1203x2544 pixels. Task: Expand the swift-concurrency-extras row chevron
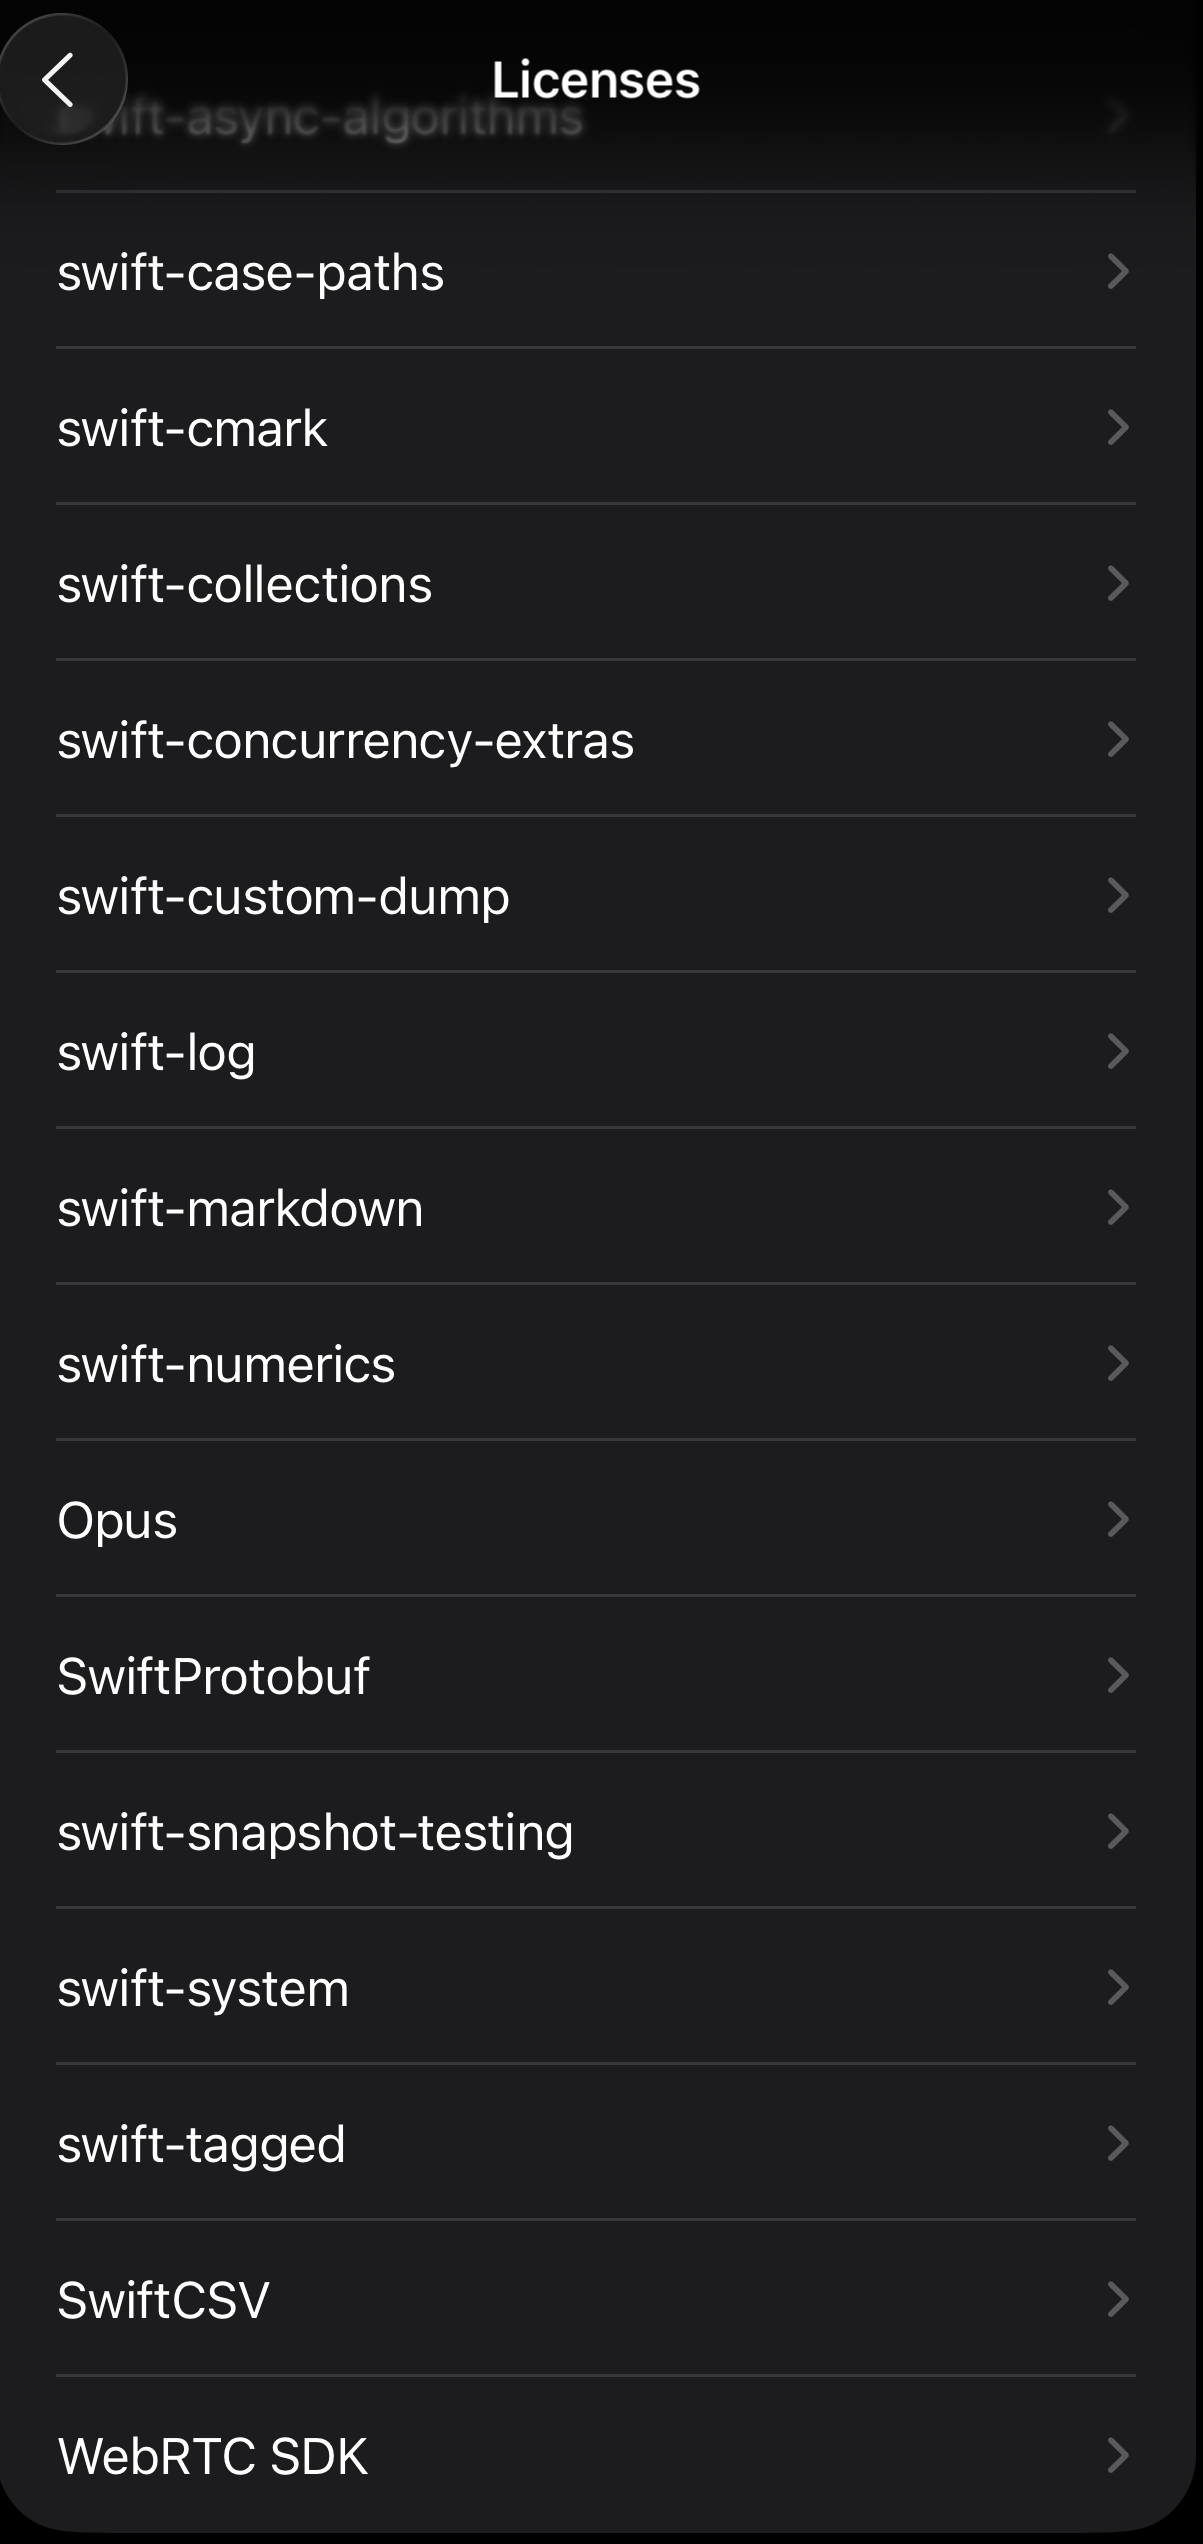[x=1118, y=740]
